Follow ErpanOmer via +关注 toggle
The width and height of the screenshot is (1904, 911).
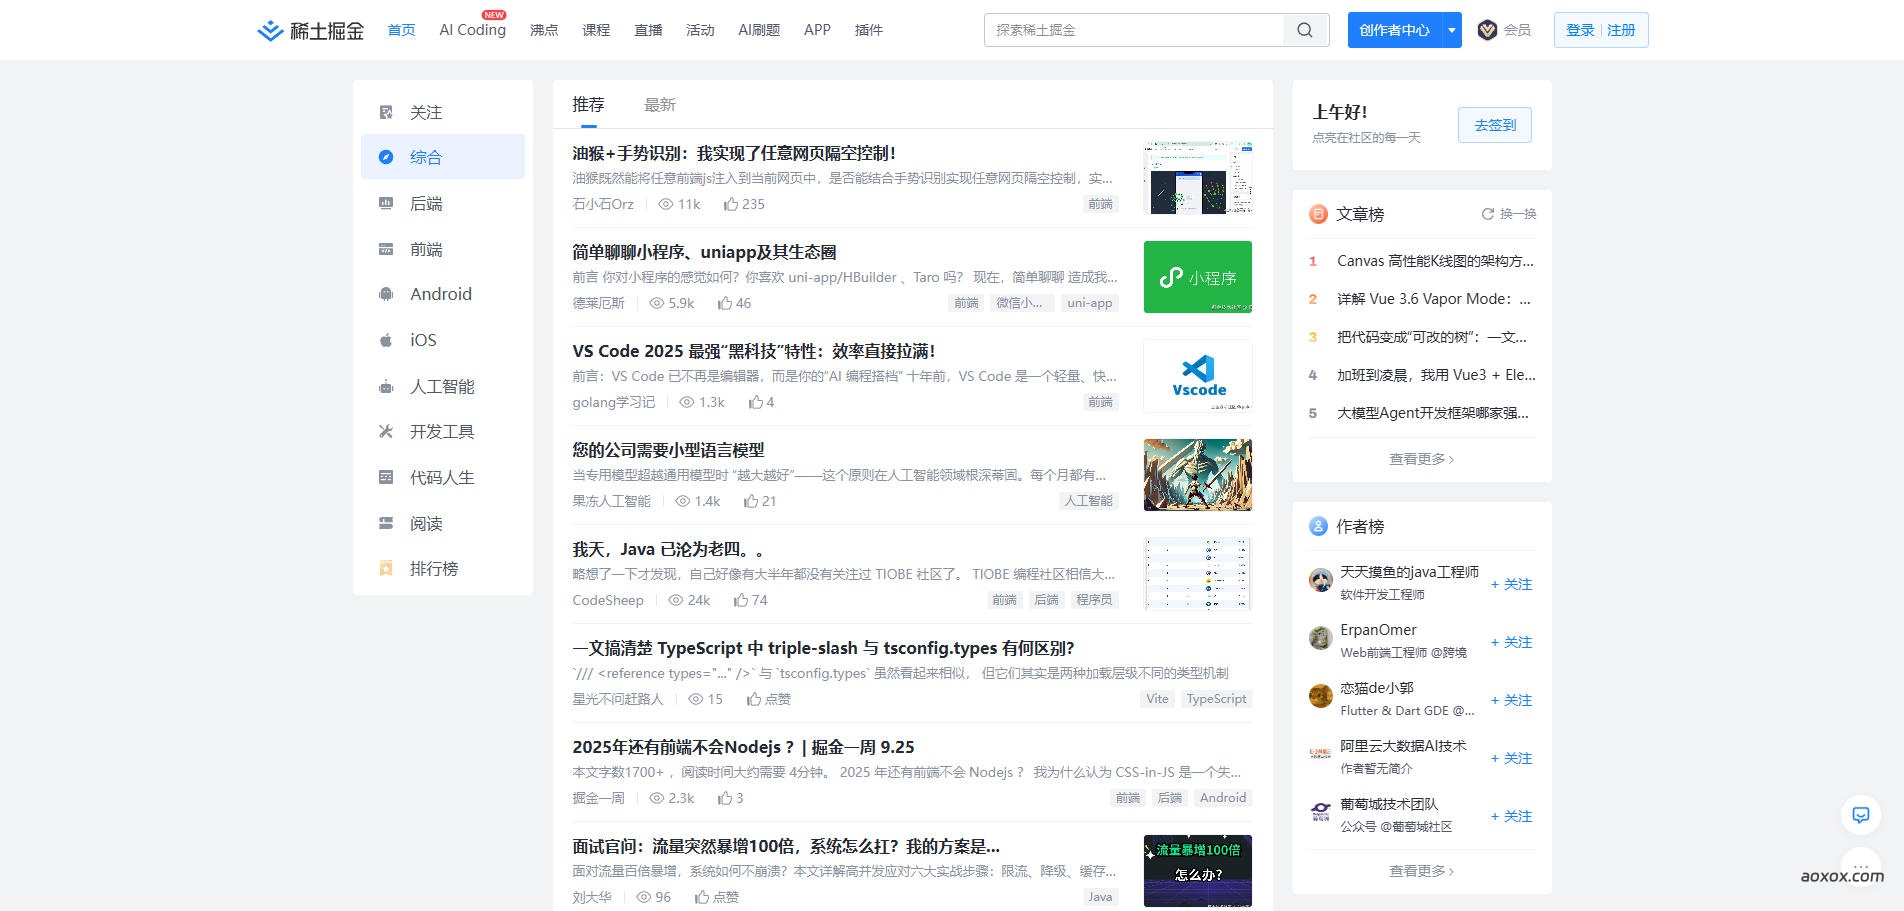[1511, 642]
